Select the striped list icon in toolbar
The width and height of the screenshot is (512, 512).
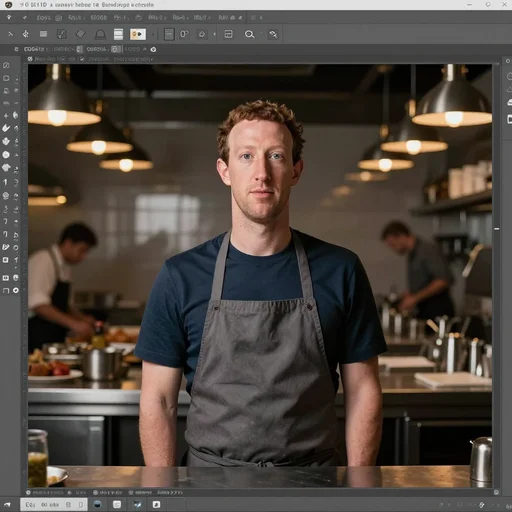coord(118,34)
